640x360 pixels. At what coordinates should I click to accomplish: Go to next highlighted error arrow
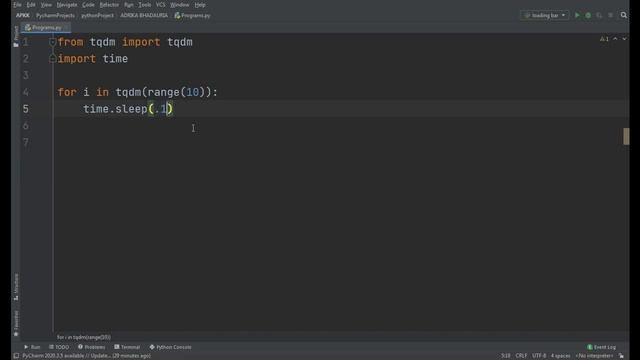pyautogui.click(x=624, y=39)
